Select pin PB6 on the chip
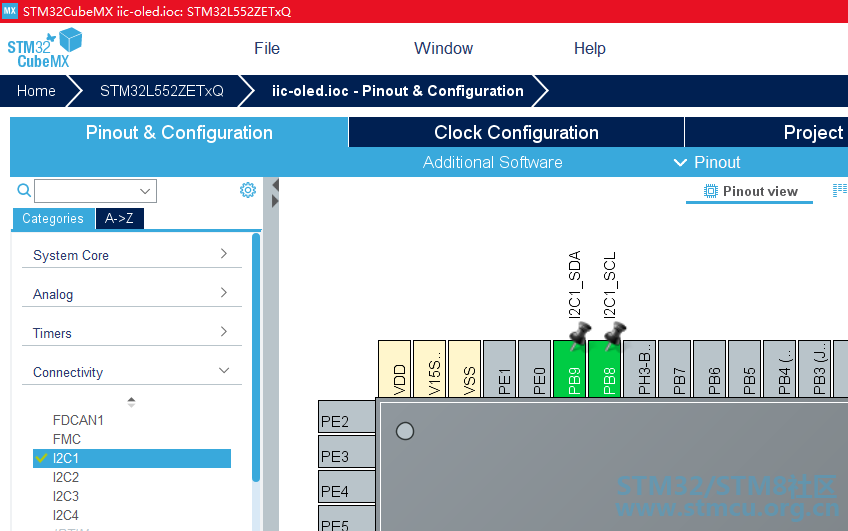Viewport: 848px width, 531px height. pos(709,369)
